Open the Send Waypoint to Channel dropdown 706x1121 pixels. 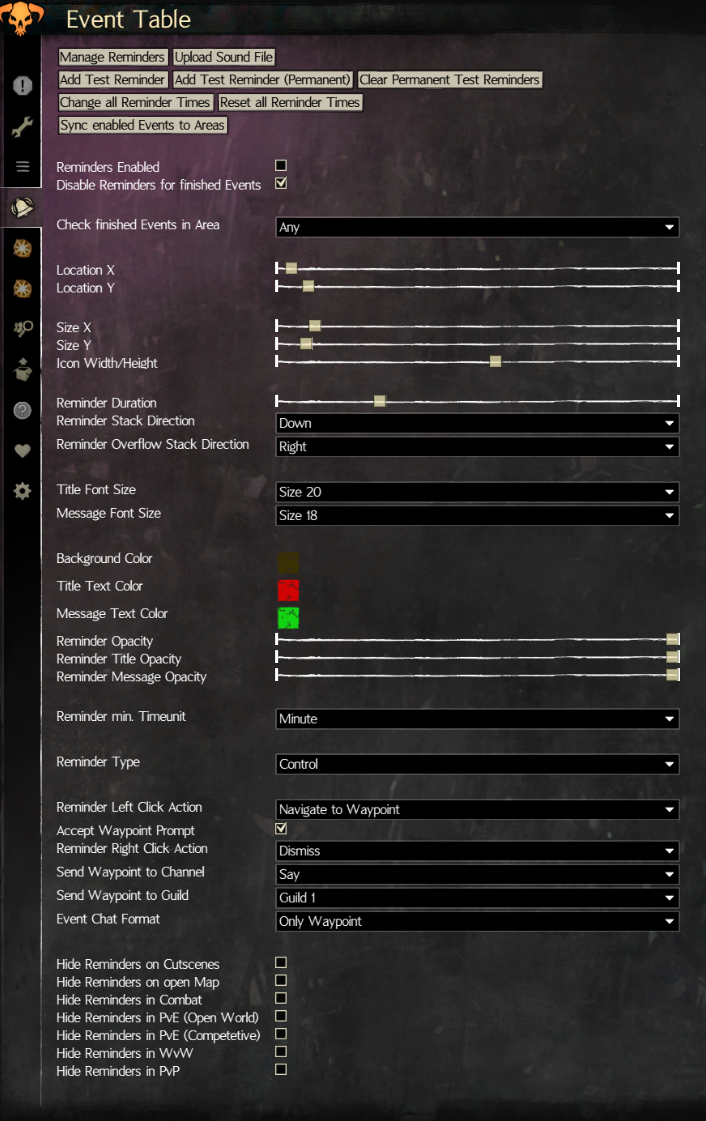coord(477,874)
